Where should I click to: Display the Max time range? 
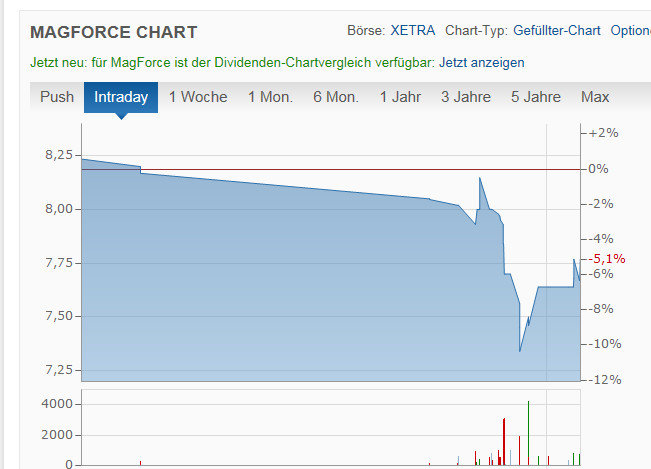pos(595,97)
